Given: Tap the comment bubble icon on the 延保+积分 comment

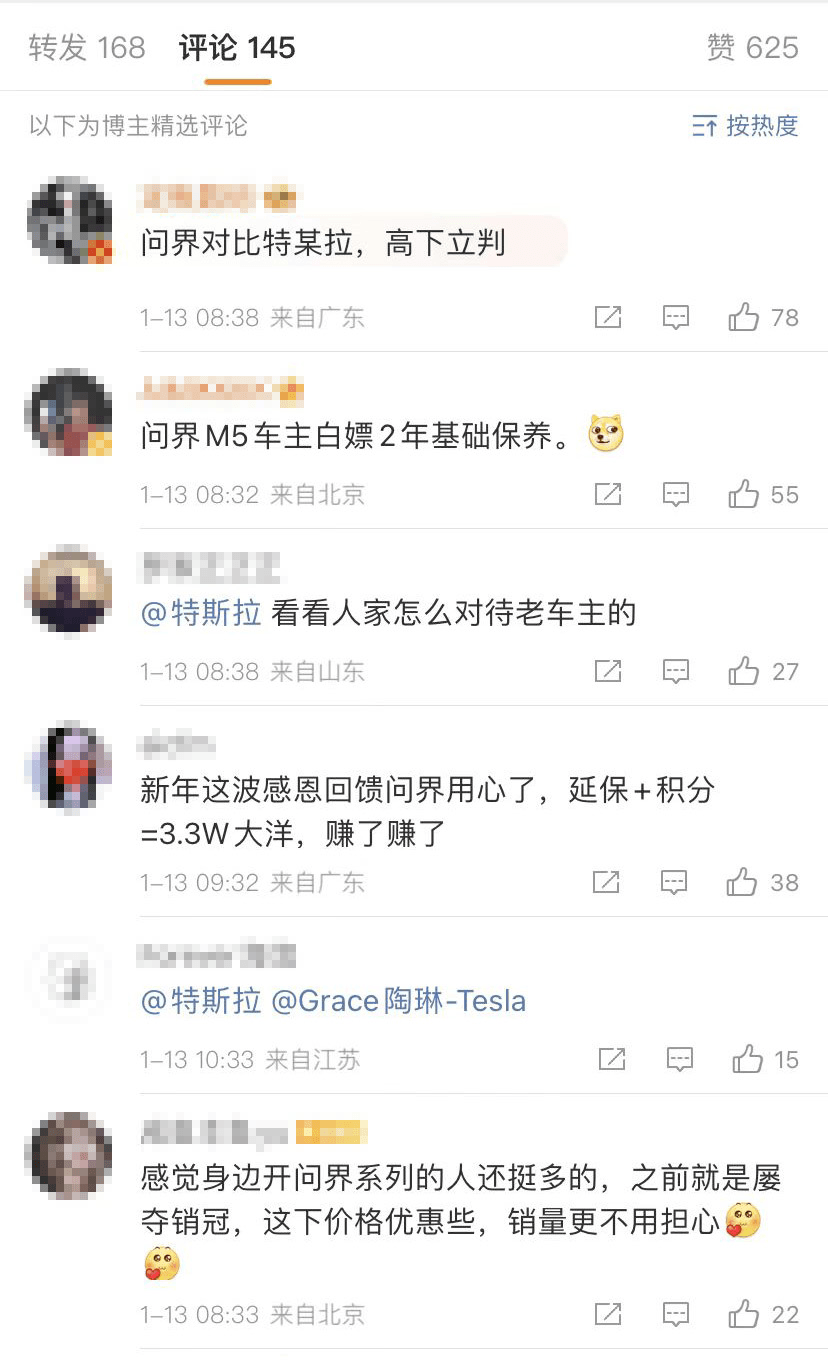Looking at the screenshot, I should coord(676,882).
